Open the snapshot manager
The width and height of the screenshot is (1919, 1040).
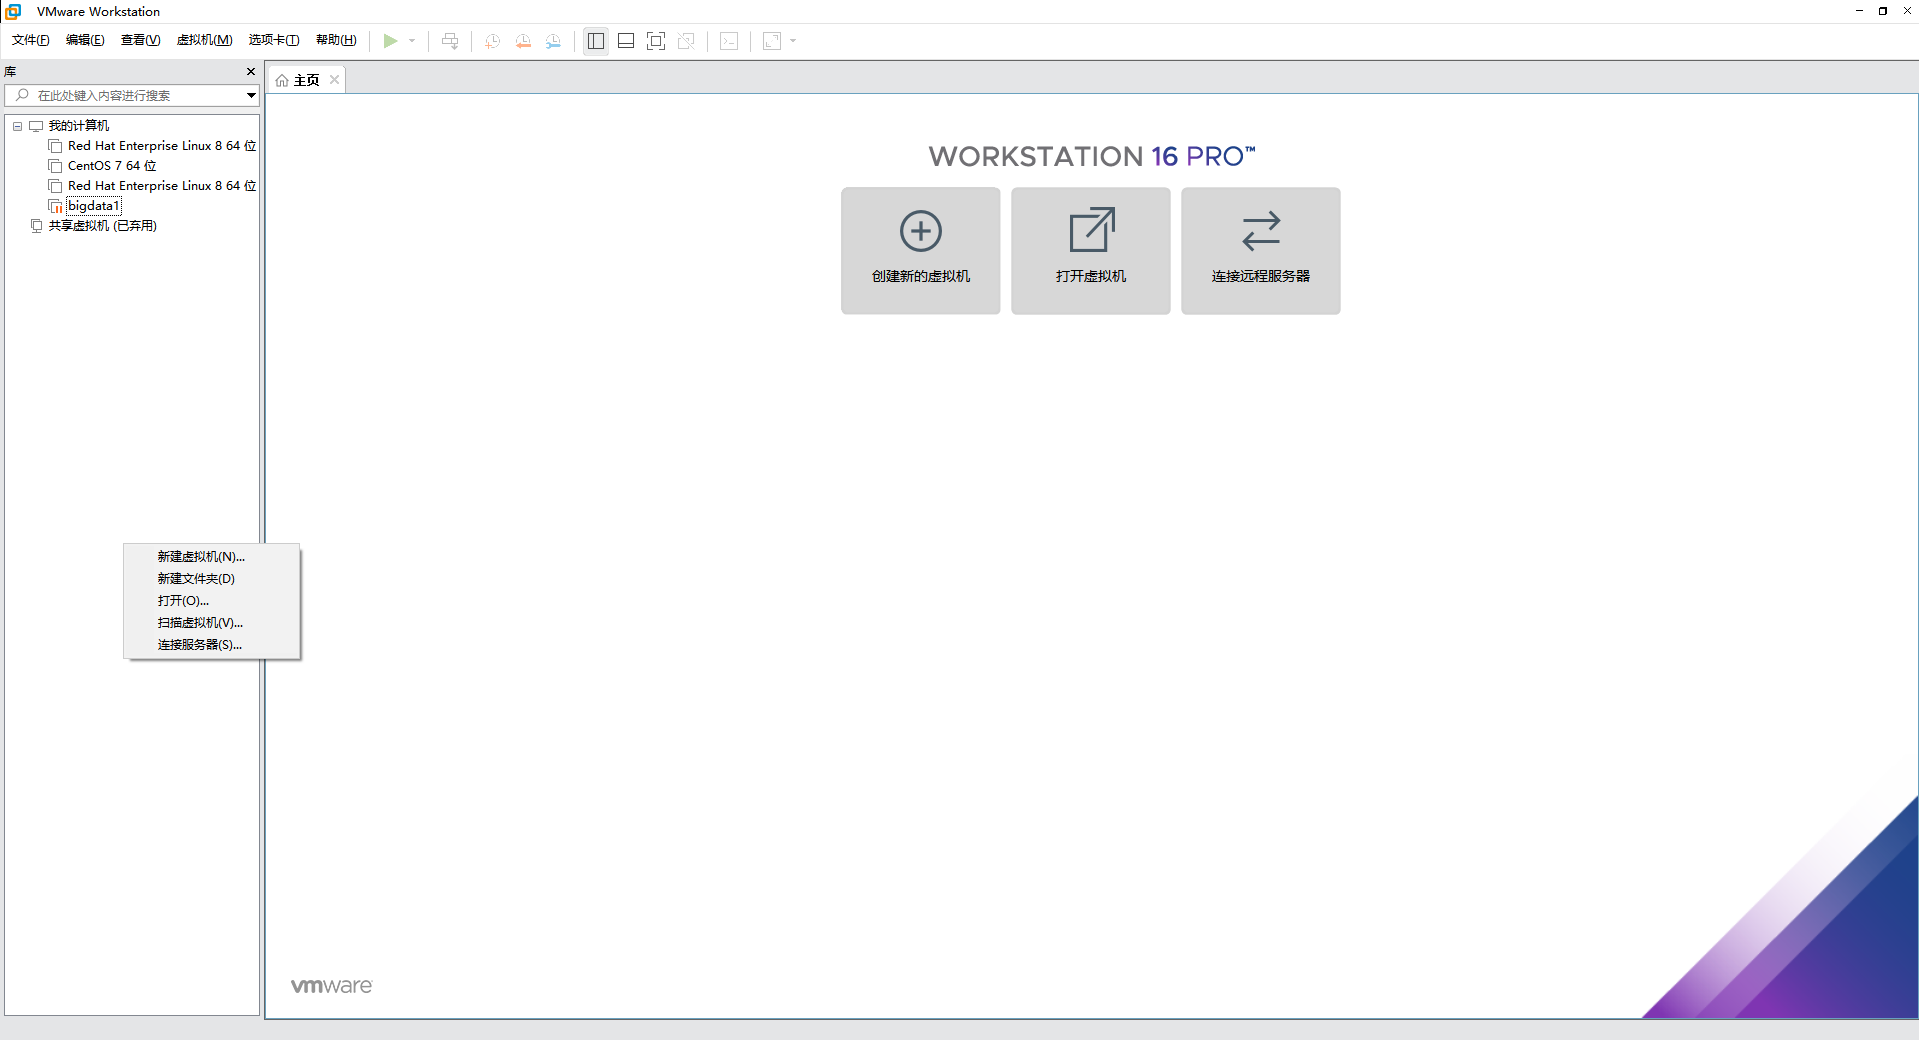click(x=553, y=41)
